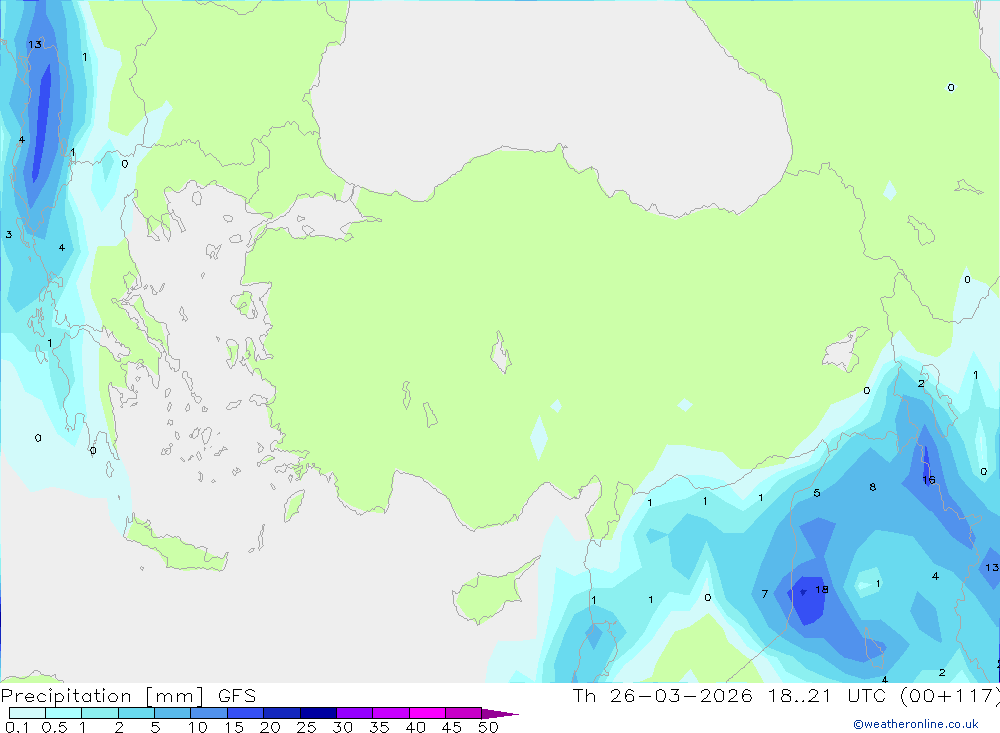Click the legend label '30'

point(342,727)
